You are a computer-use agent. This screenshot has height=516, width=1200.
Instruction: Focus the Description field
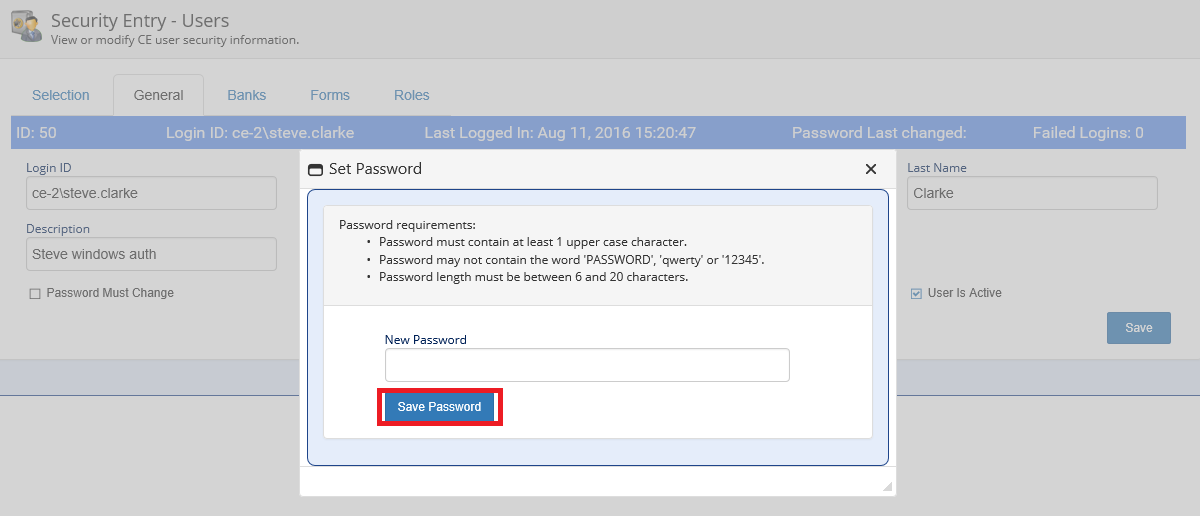(151, 254)
